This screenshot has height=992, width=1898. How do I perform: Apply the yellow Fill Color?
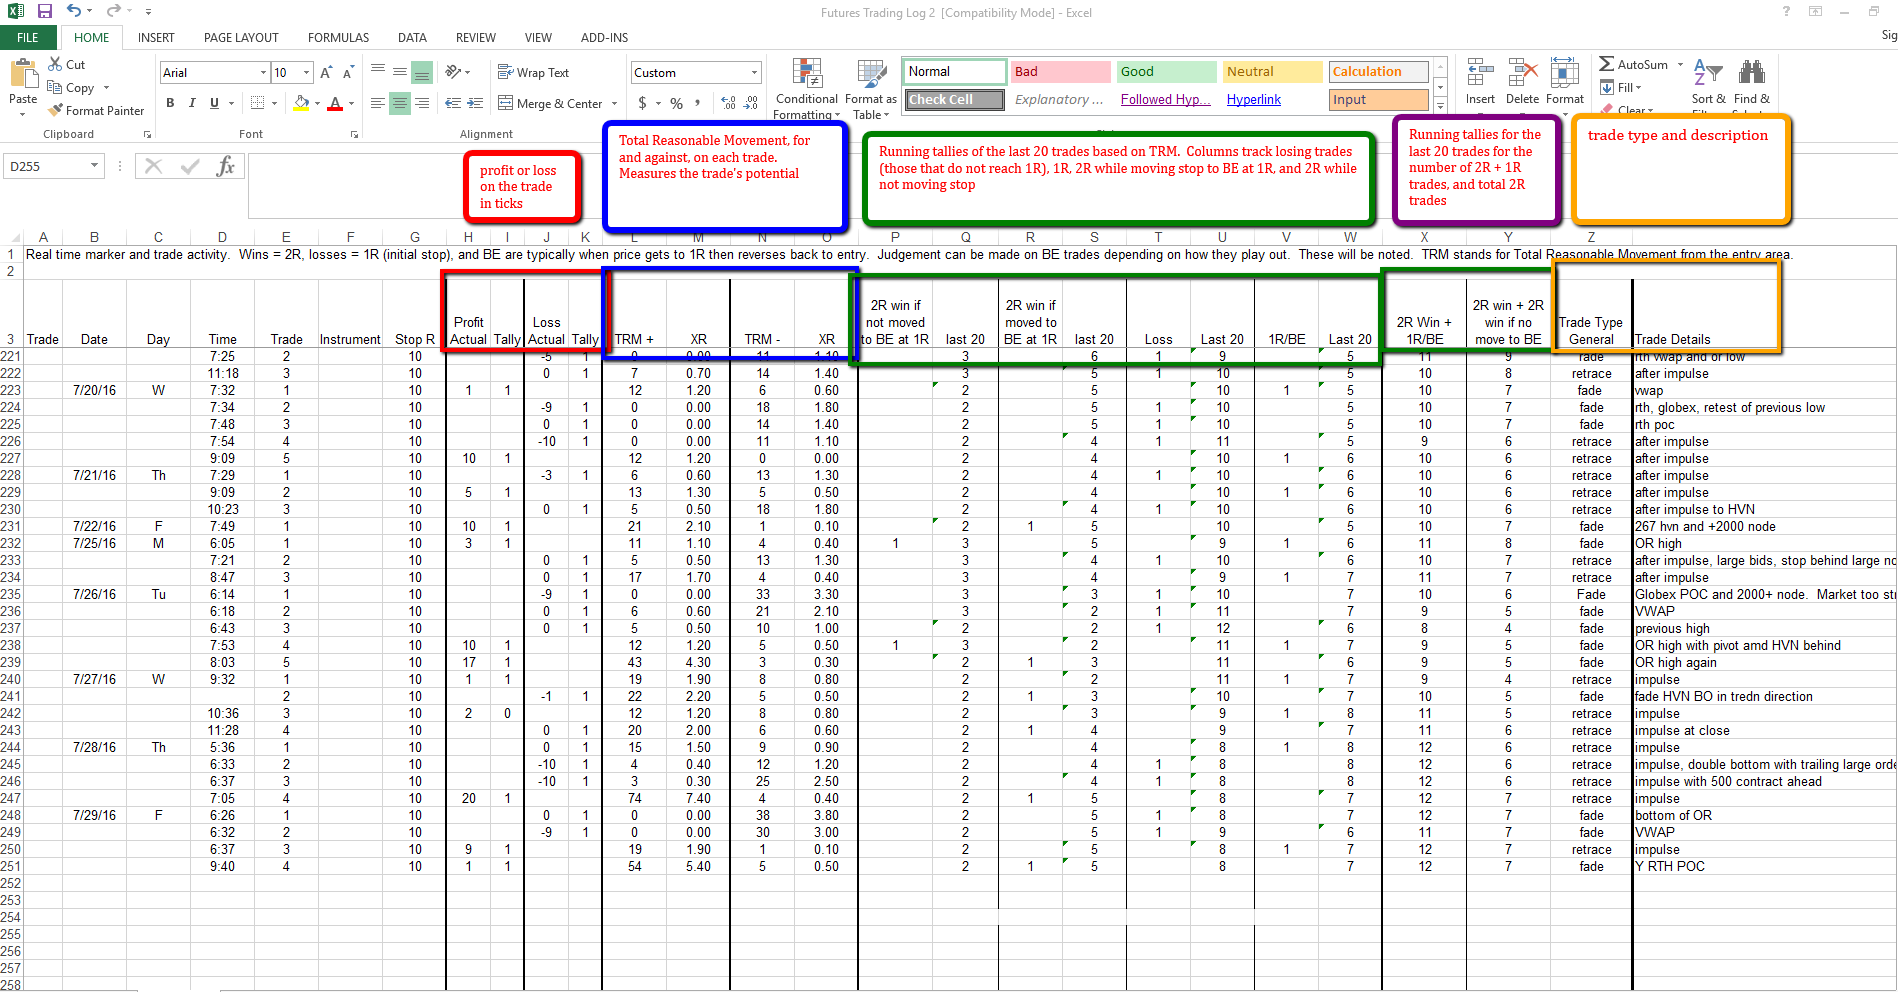[301, 103]
